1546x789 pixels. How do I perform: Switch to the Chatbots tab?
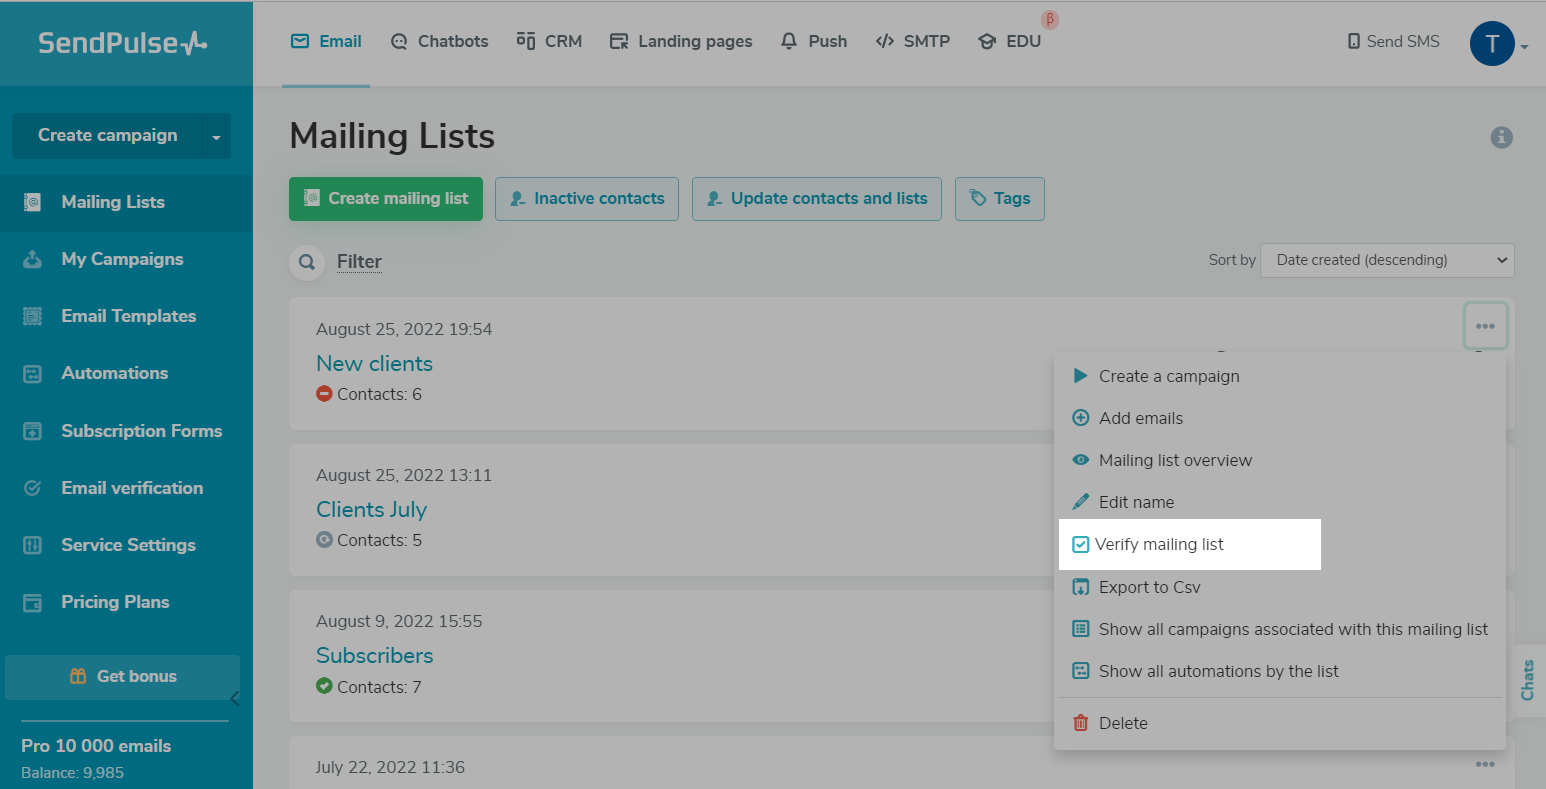click(x=439, y=42)
